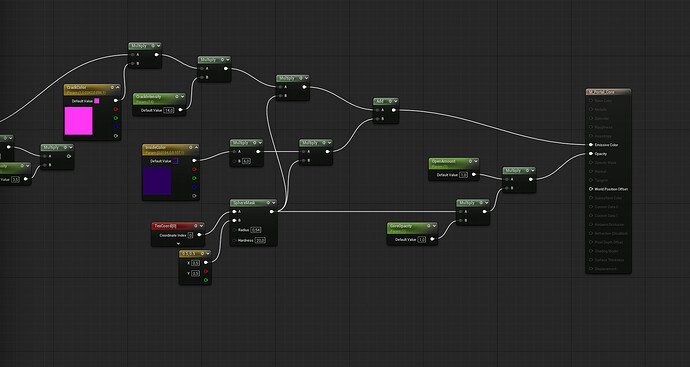Screen dimensions: 690x367
Task: Click the CoreOpacity output pin
Action: tap(432, 239)
